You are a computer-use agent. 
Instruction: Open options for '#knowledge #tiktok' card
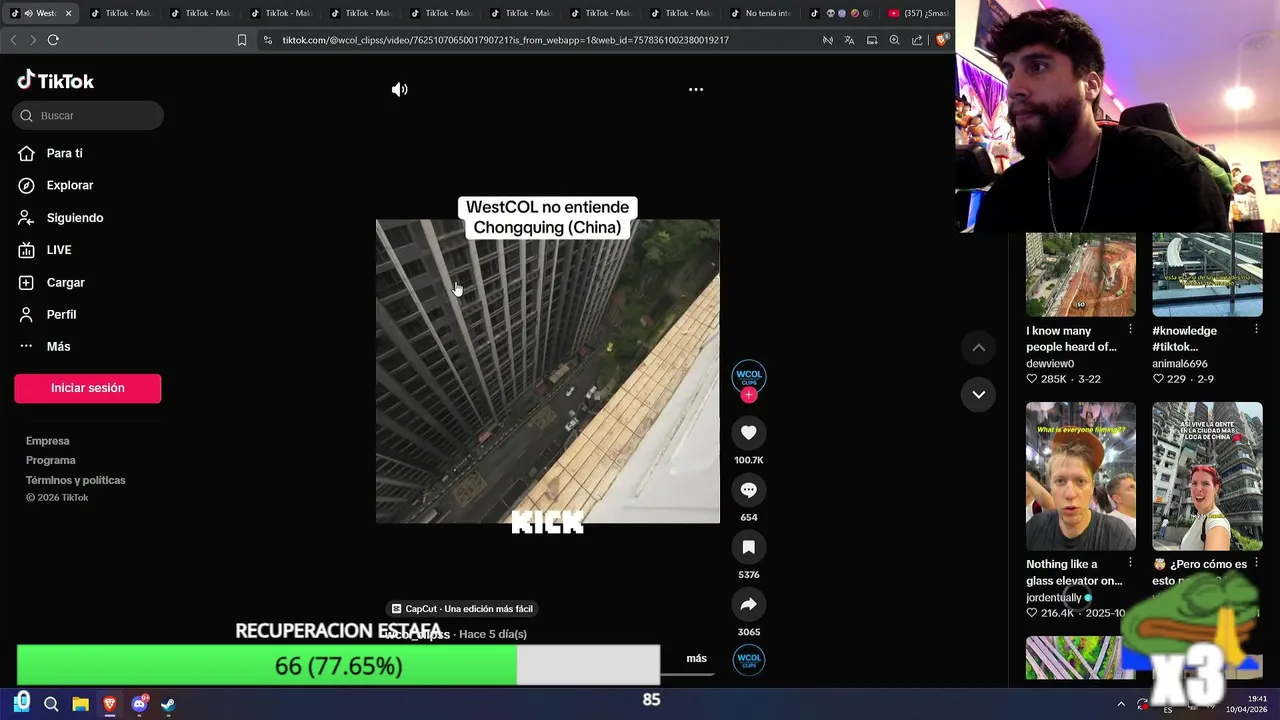point(1256,329)
